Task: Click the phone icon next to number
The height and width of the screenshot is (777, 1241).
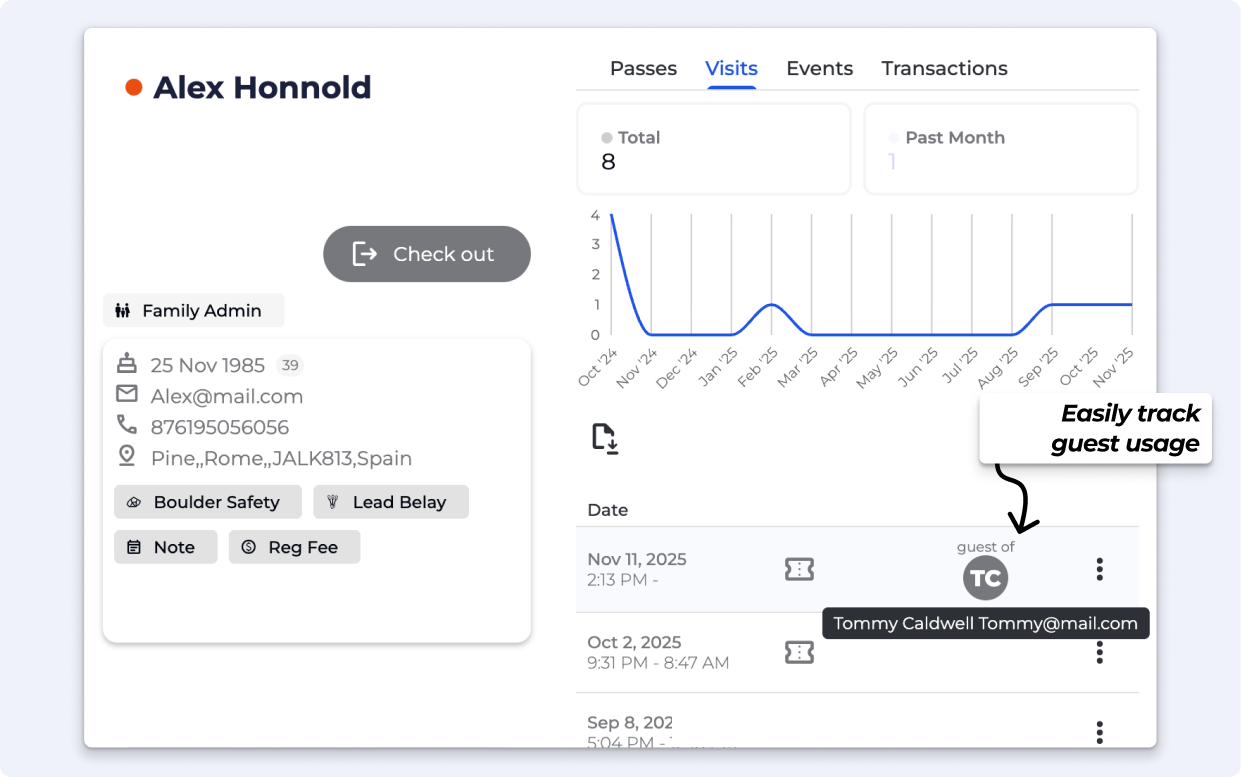Action: pyautogui.click(x=127, y=426)
